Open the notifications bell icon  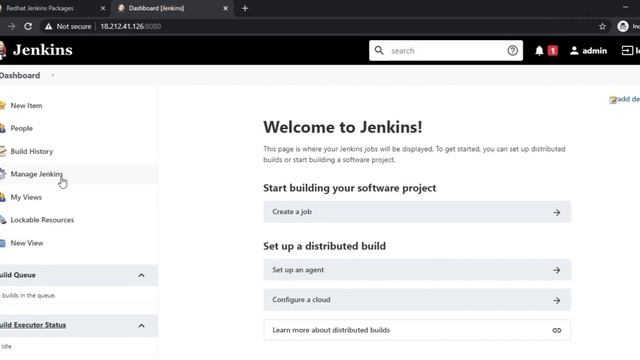(x=539, y=51)
